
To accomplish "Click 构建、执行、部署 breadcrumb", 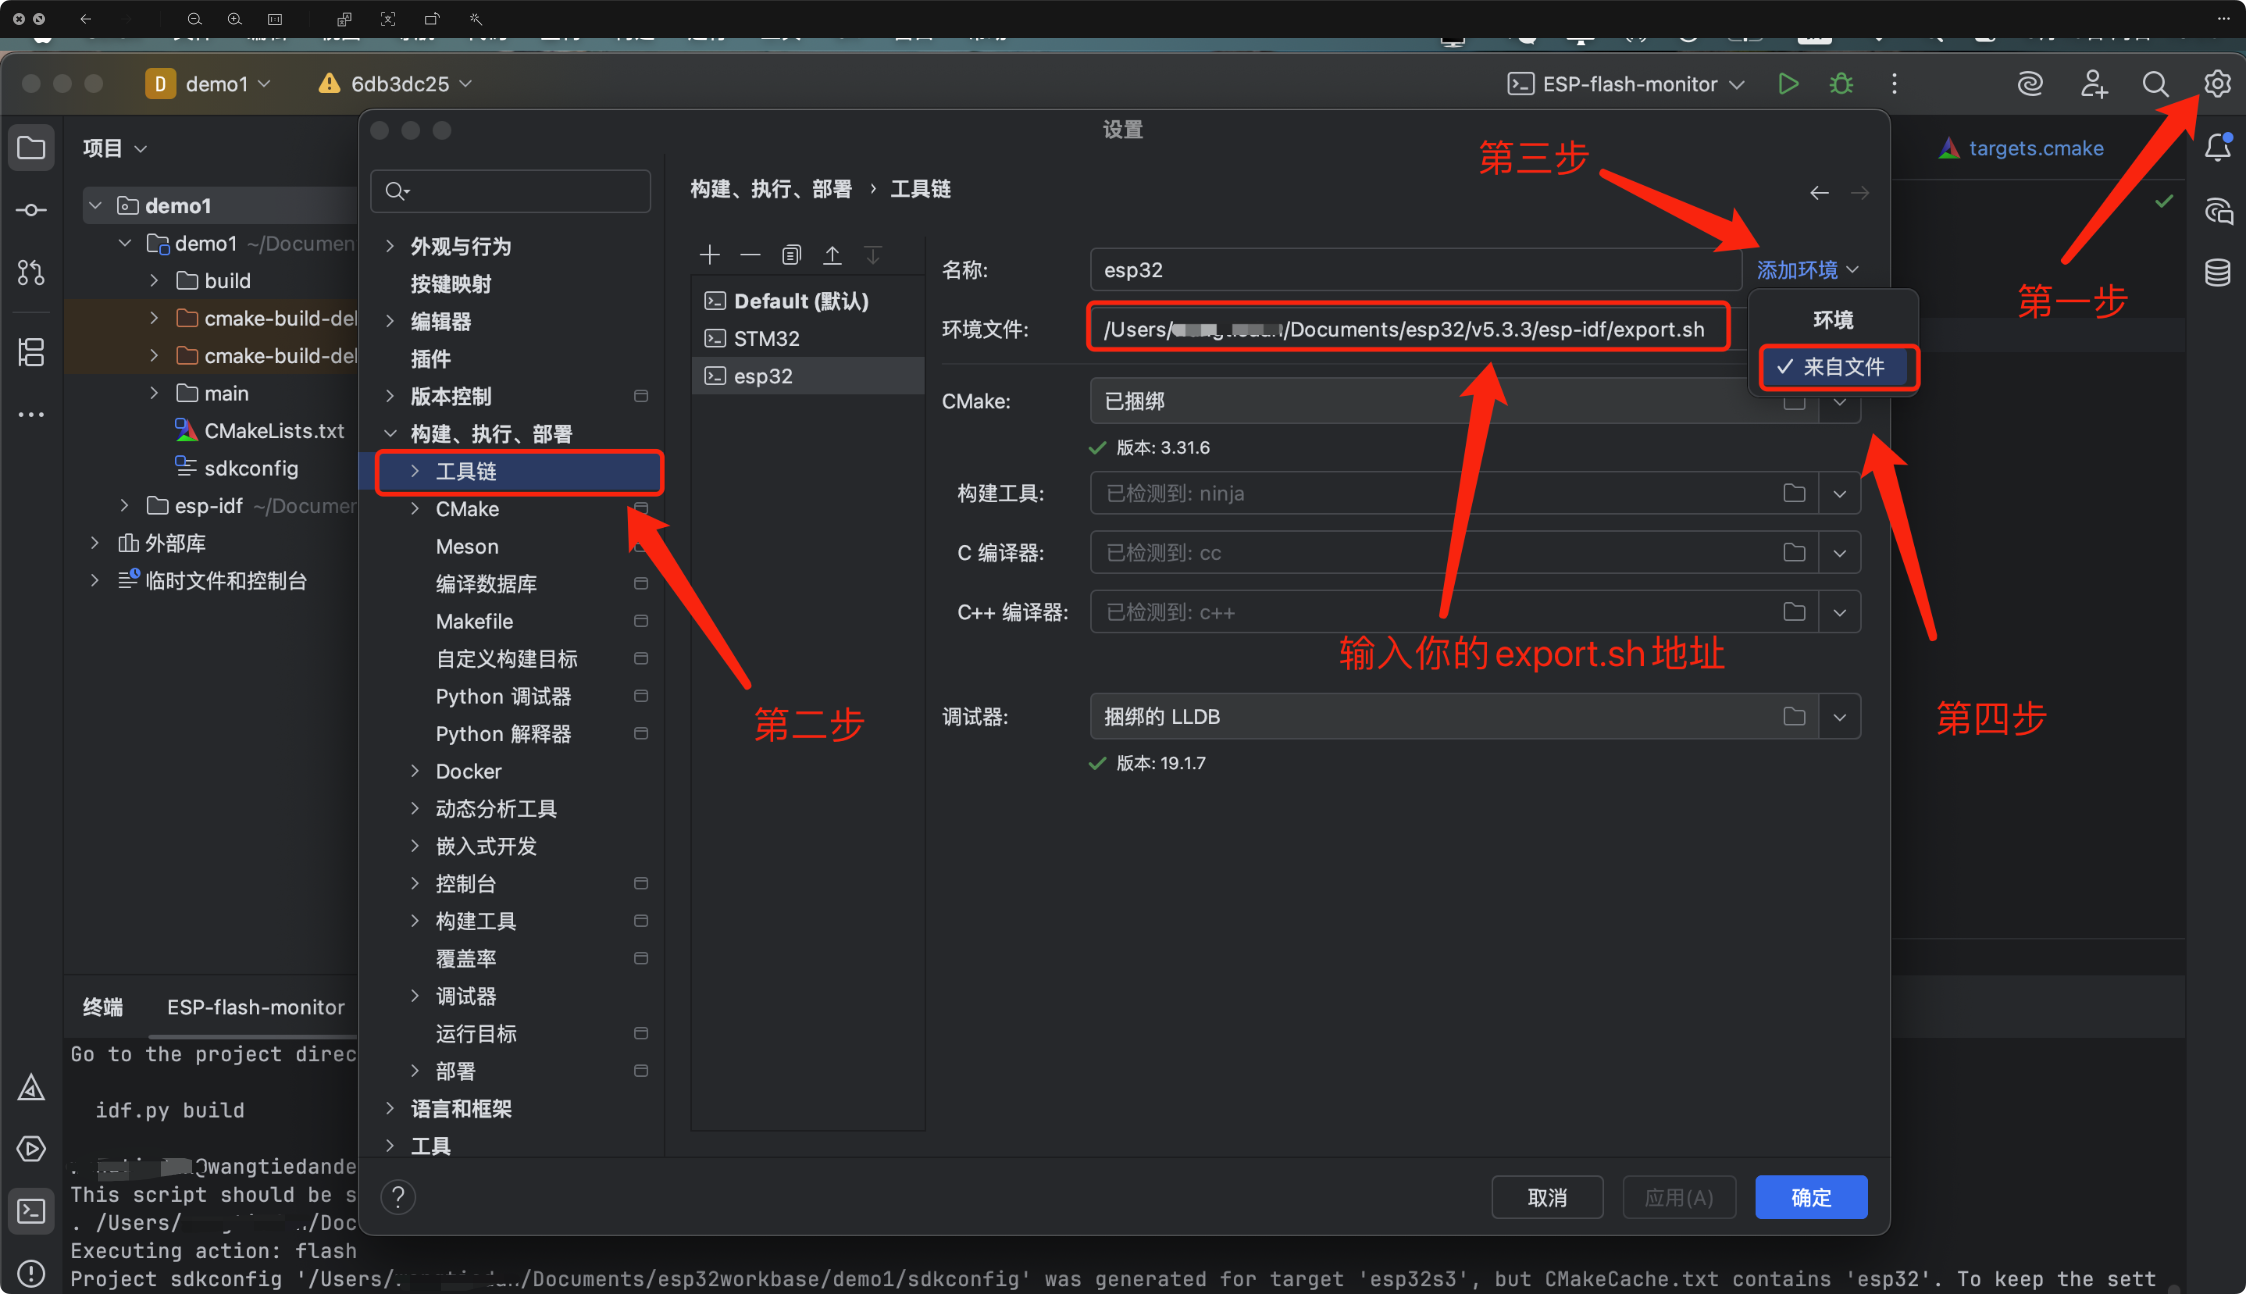I will click(770, 189).
